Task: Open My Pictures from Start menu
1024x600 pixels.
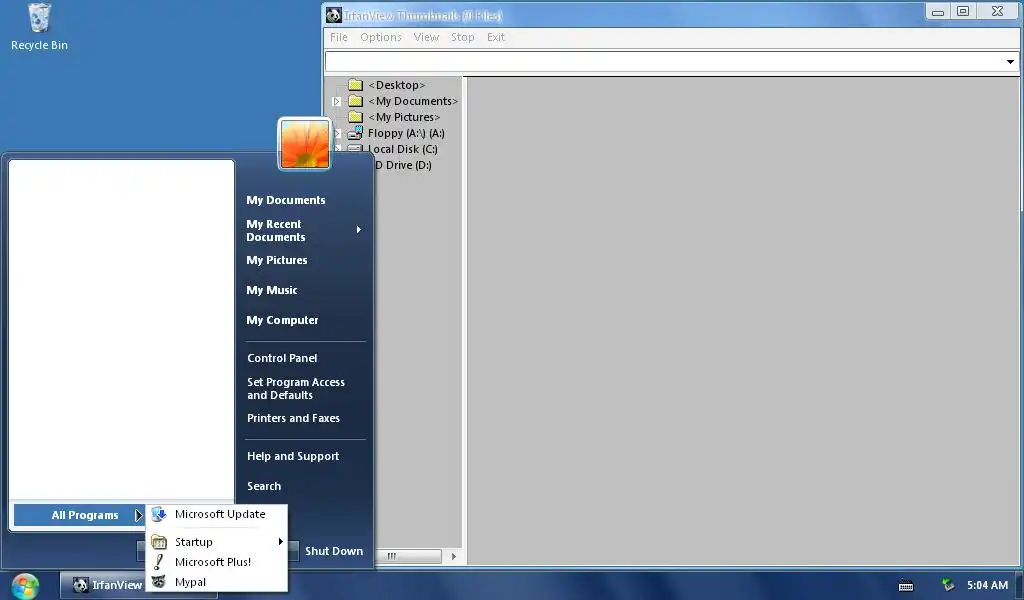Action: pyautogui.click(x=276, y=260)
